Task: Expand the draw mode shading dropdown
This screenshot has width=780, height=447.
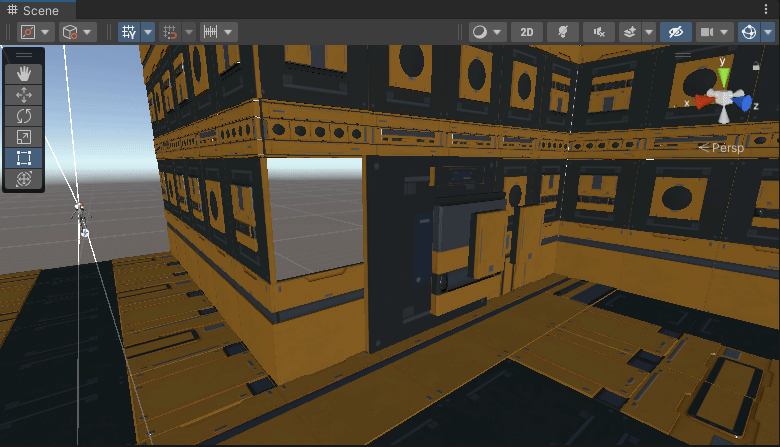Action: click(x=497, y=32)
